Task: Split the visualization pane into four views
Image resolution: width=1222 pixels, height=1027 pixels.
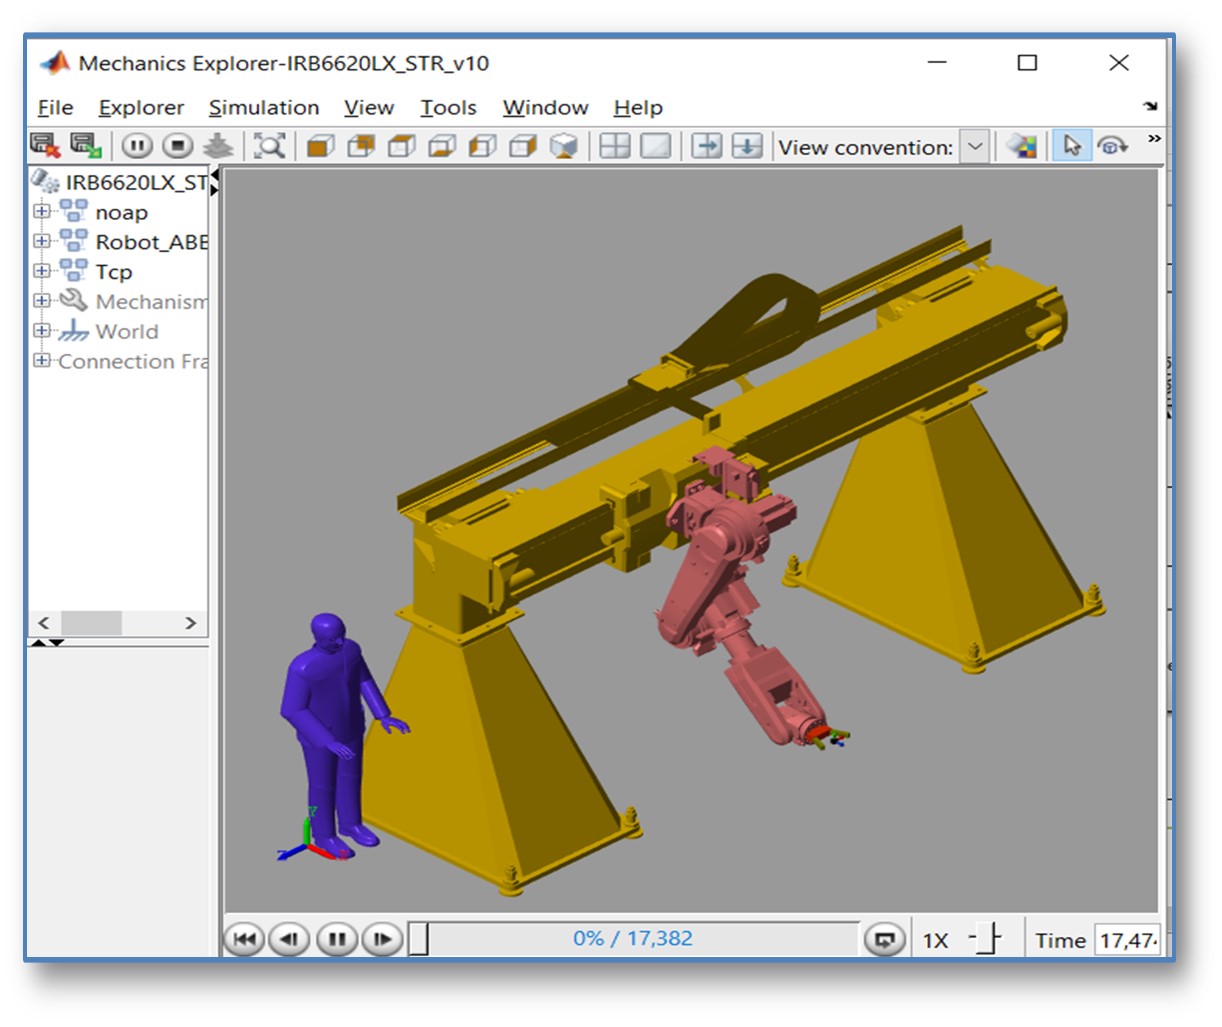Action: point(615,146)
